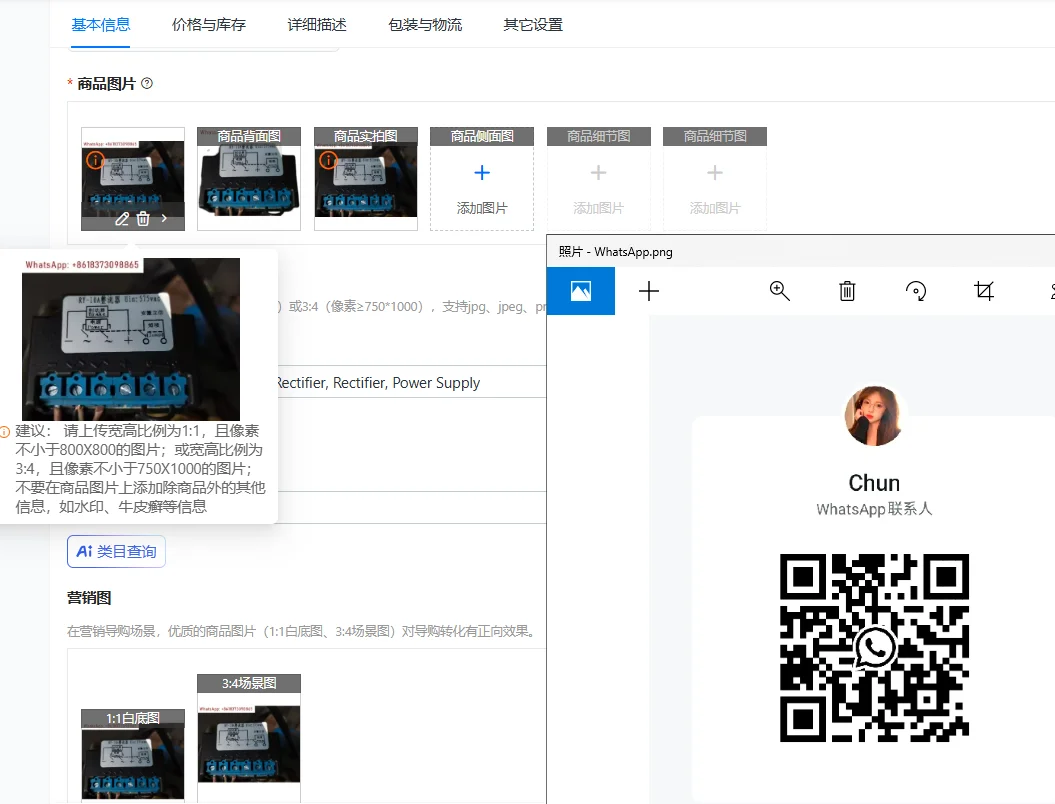Rotate the photo using rotate icon
The width and height of the screenshot is (1055, 804).
pos(916,291)
